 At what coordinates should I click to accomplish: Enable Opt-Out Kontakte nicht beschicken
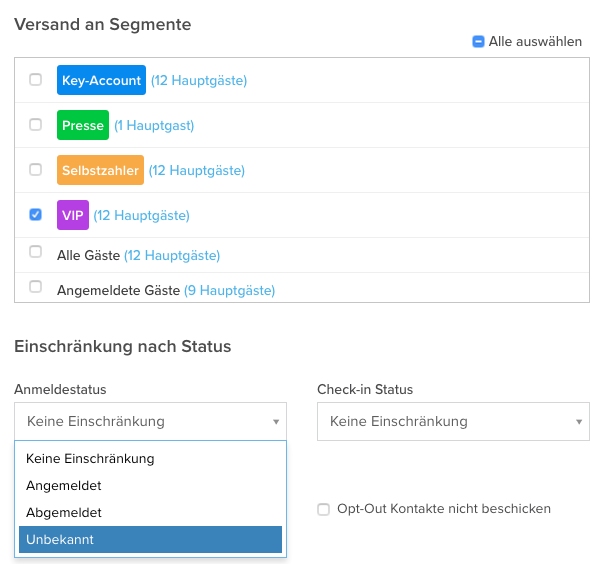point(323,509)
